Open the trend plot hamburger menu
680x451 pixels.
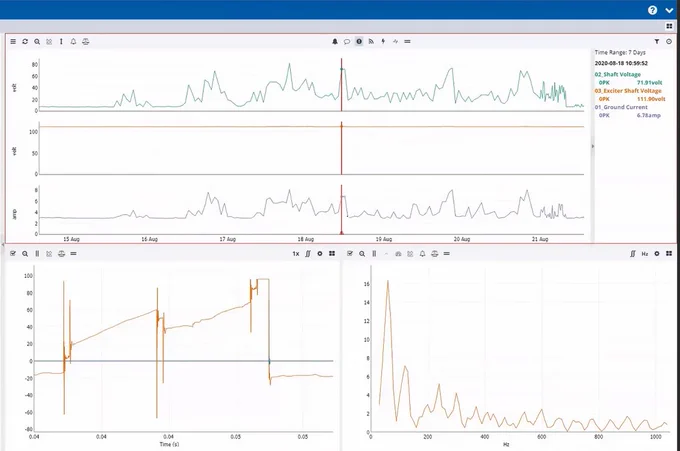13,42
